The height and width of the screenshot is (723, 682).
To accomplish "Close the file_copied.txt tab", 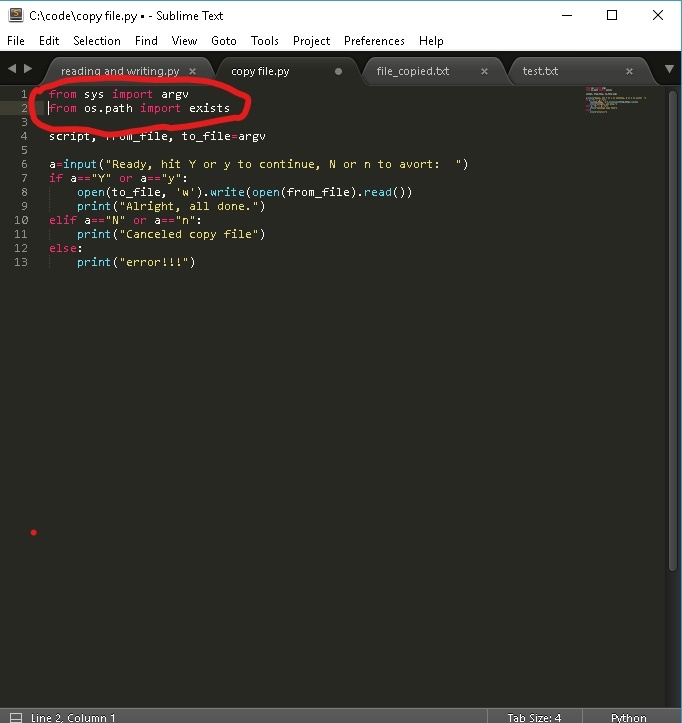I will coord(485,72).
